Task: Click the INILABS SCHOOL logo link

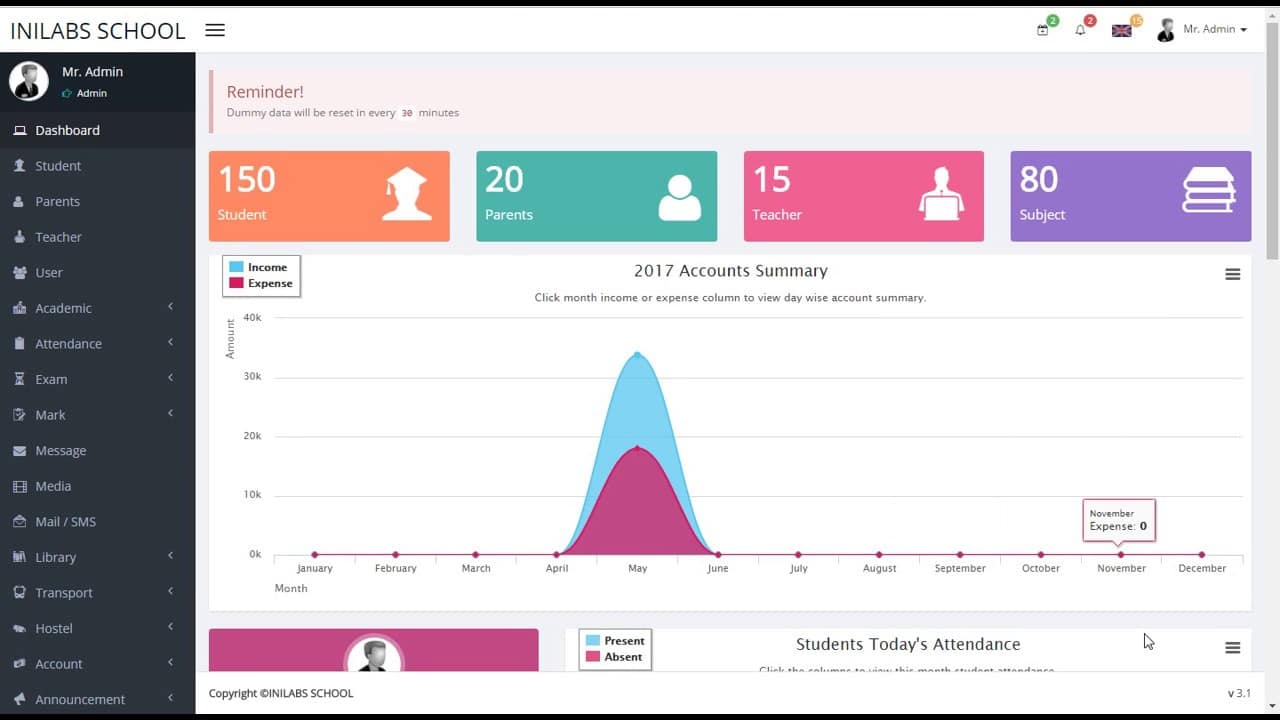Action: 97,30
